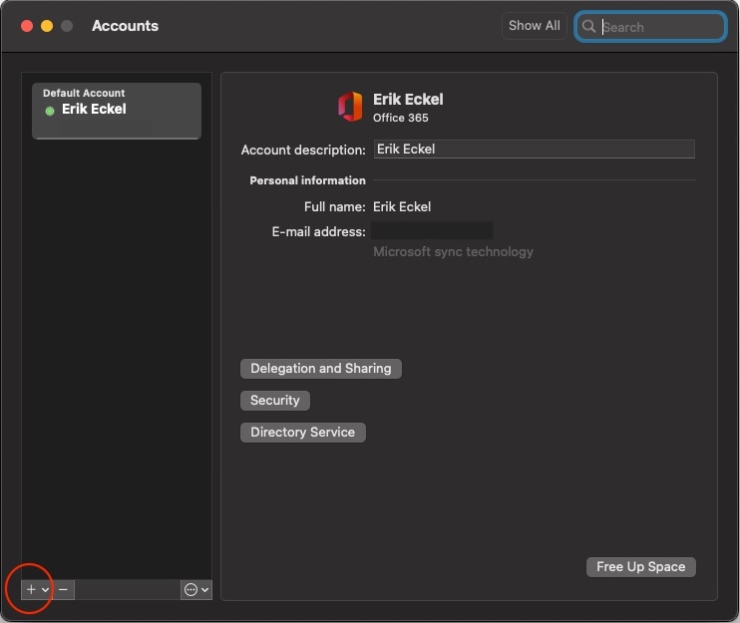Viewport: 740px width, 623px height.
Task: Open Directory Service settings
Action: tap(302, 432)
